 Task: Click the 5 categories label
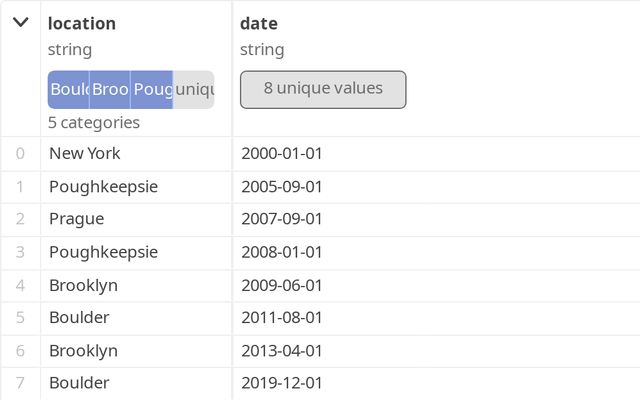tap(94, 122)
